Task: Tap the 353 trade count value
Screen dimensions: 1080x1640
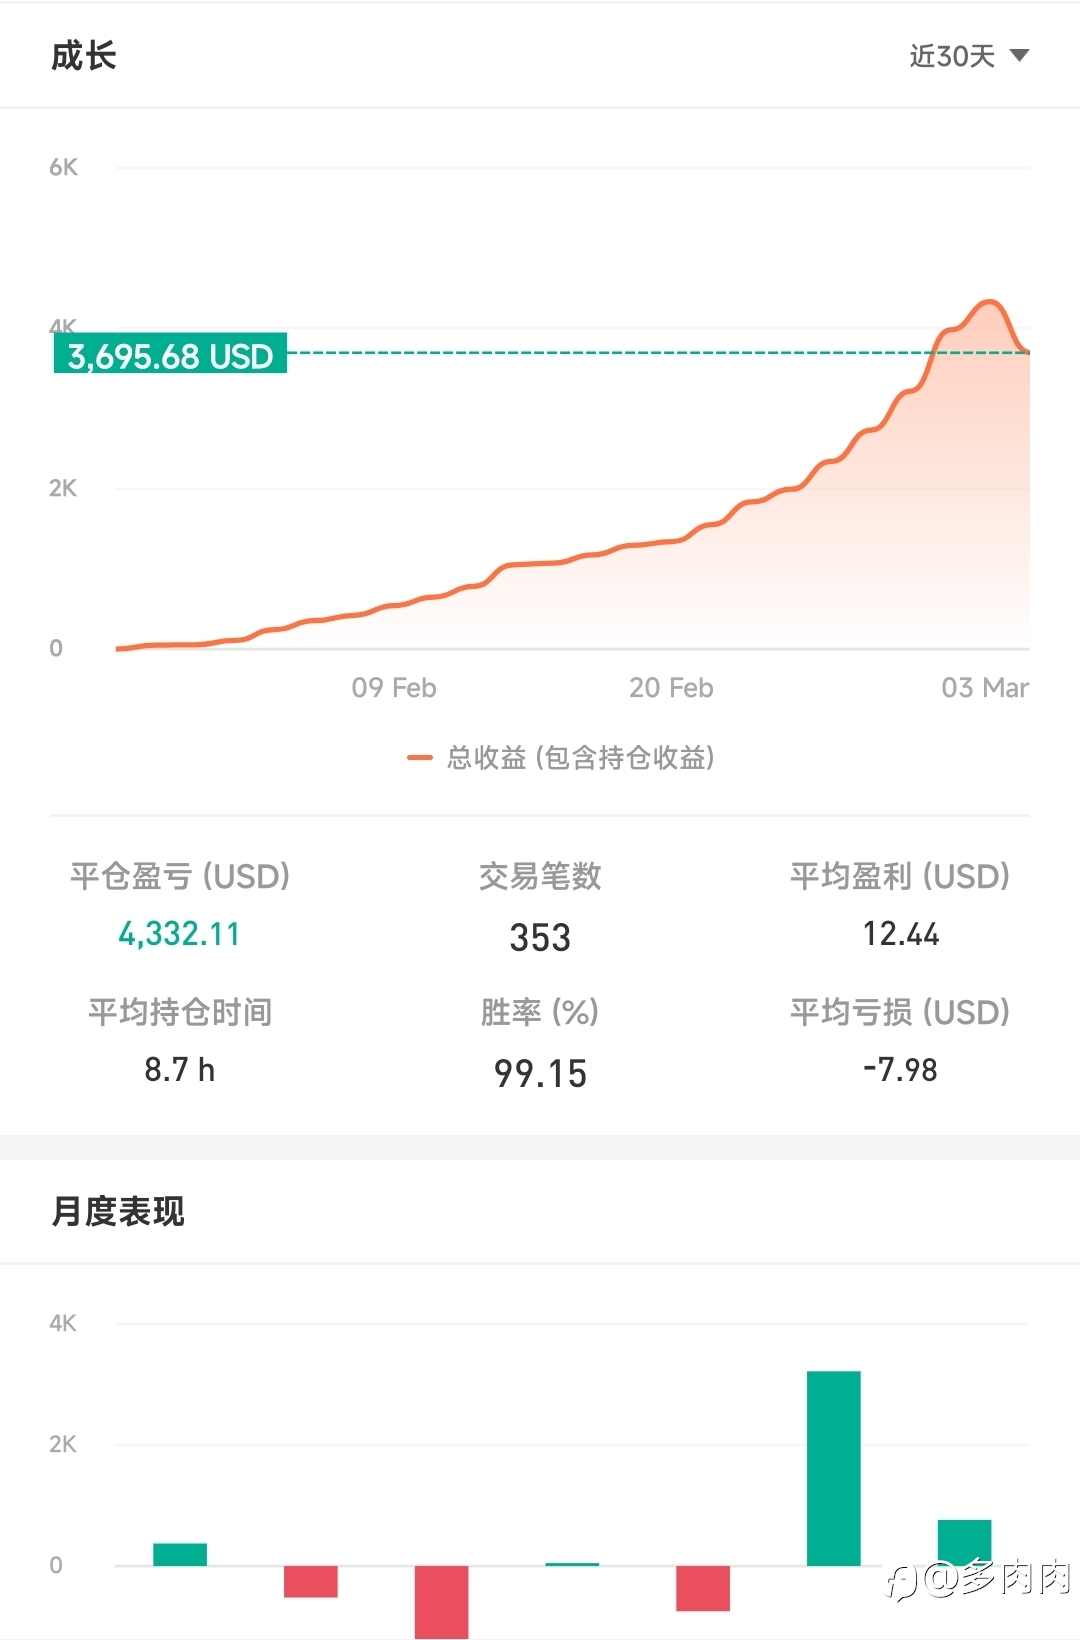Action: (540, 937)
